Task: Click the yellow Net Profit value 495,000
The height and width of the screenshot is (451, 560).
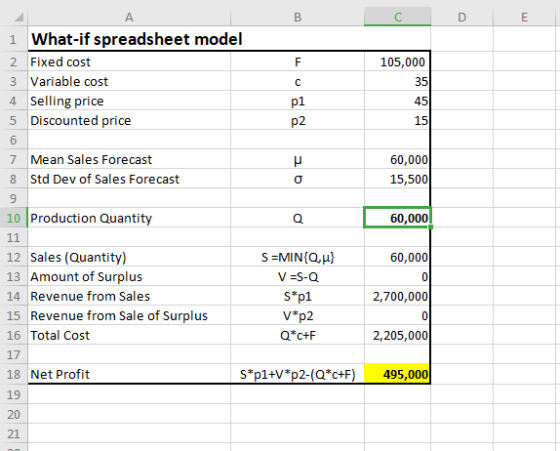Action: pyautogui.click(x=398, y=374)
